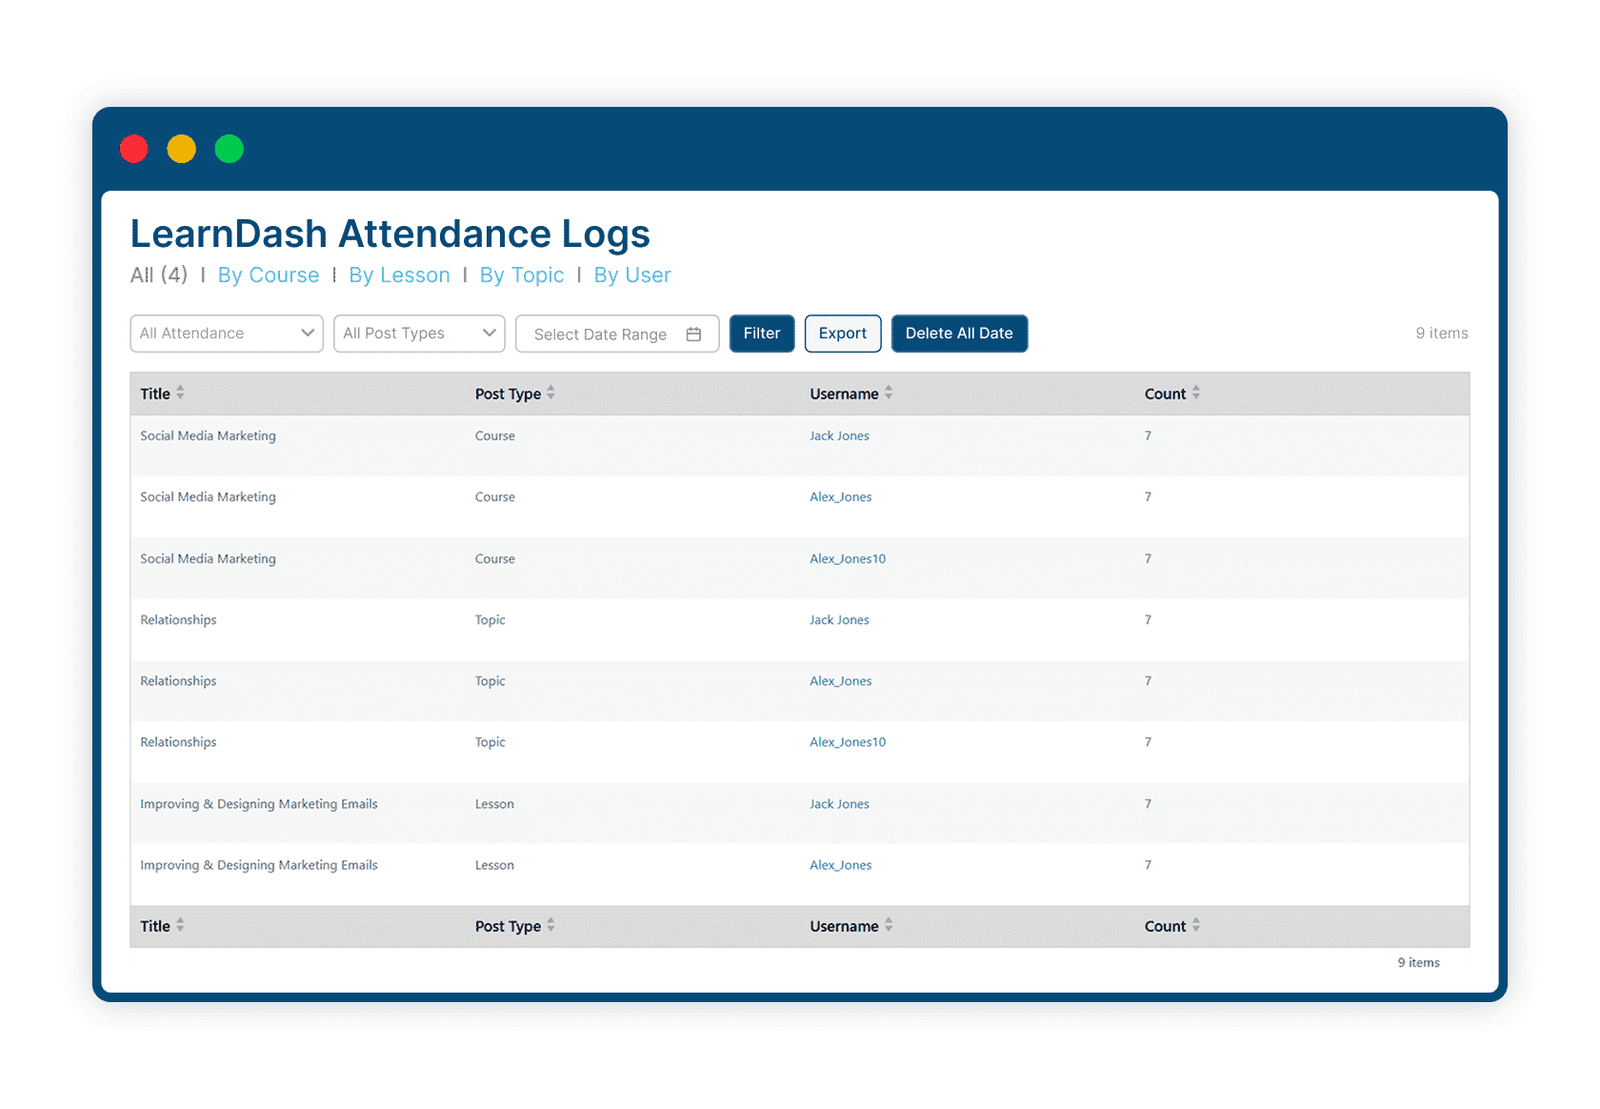Click Course post type in Alex_Jones row
This screenshot has width=1600, height=1109.
[495, 497]
